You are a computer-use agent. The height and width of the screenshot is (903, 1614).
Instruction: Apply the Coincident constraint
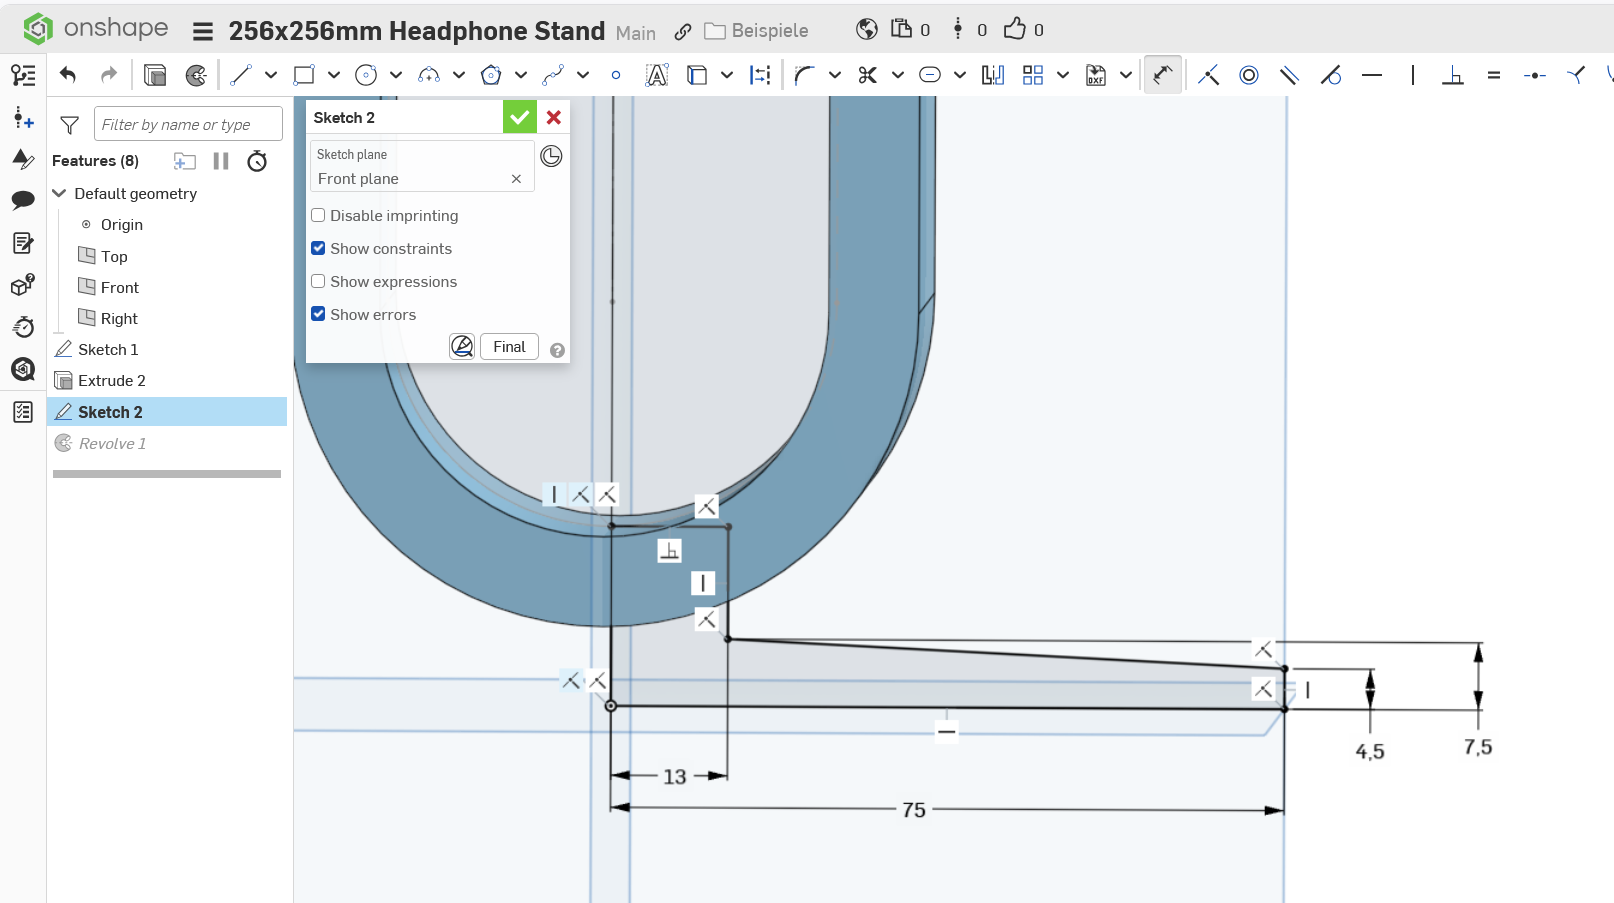pyautogui.click(x=1208, y=75)
